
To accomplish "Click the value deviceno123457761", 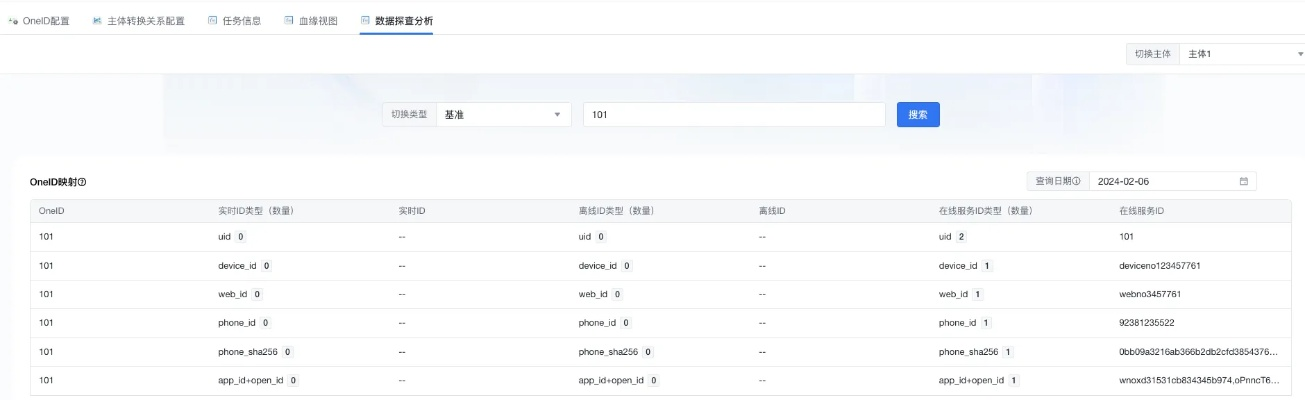I will [x=1160, y=266].
